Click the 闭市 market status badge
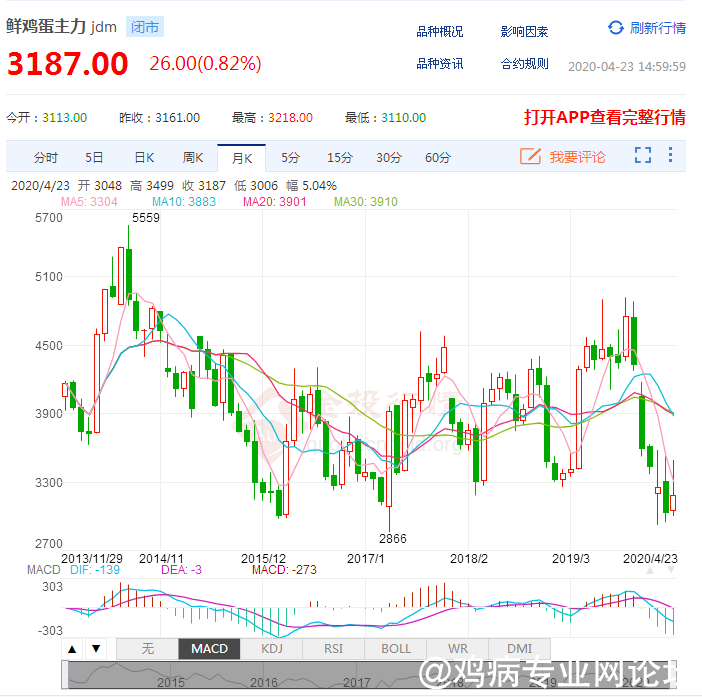The width and height of the screenshot is (702, 697). [x=145, y=27]
